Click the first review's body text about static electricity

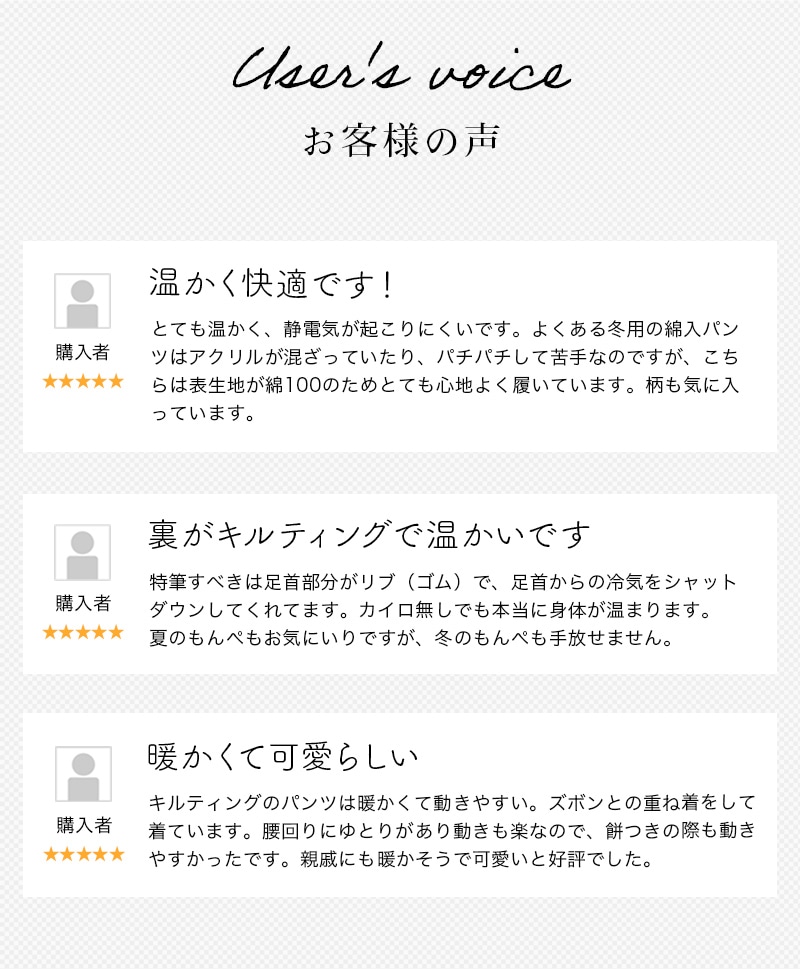tap(446, 371)
